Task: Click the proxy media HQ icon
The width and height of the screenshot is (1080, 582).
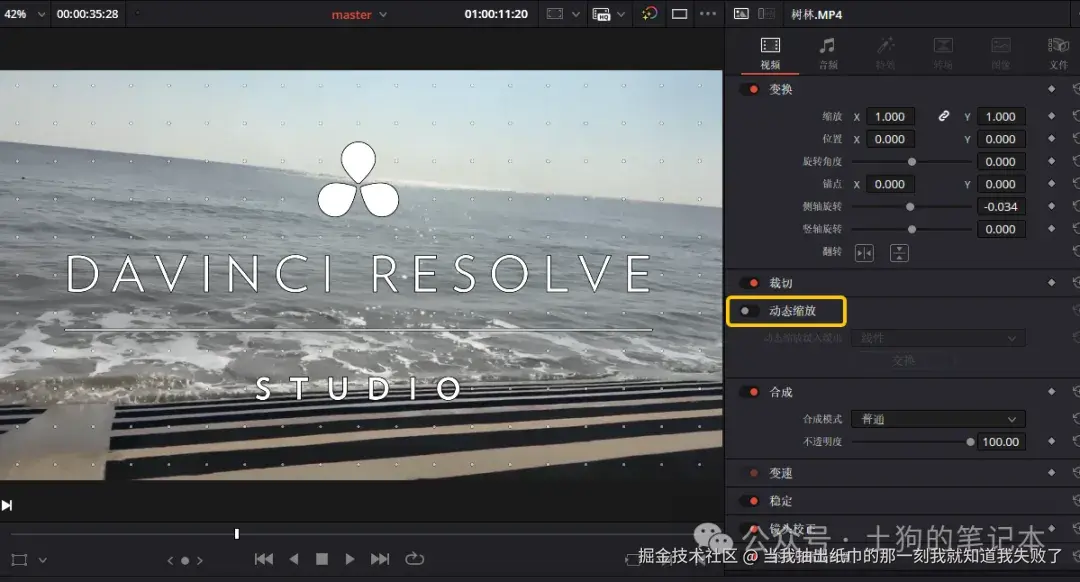Action: (x=601, y=14)
